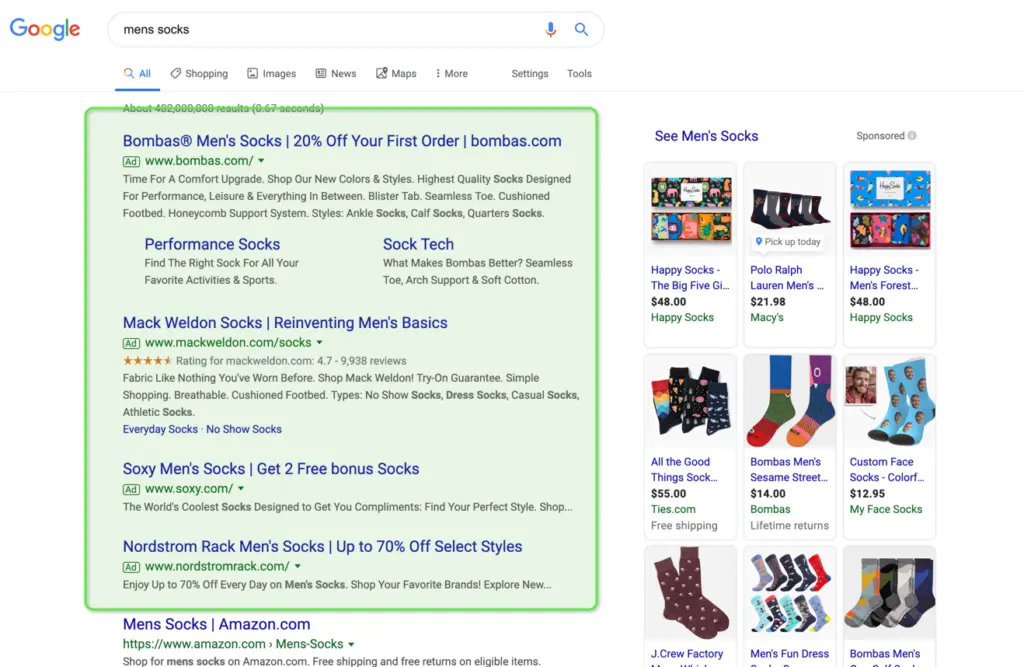The width and height of the screenshot is (1024, 667).
Task: Click the magnifying glass to search
Action: tap(582, 30)
